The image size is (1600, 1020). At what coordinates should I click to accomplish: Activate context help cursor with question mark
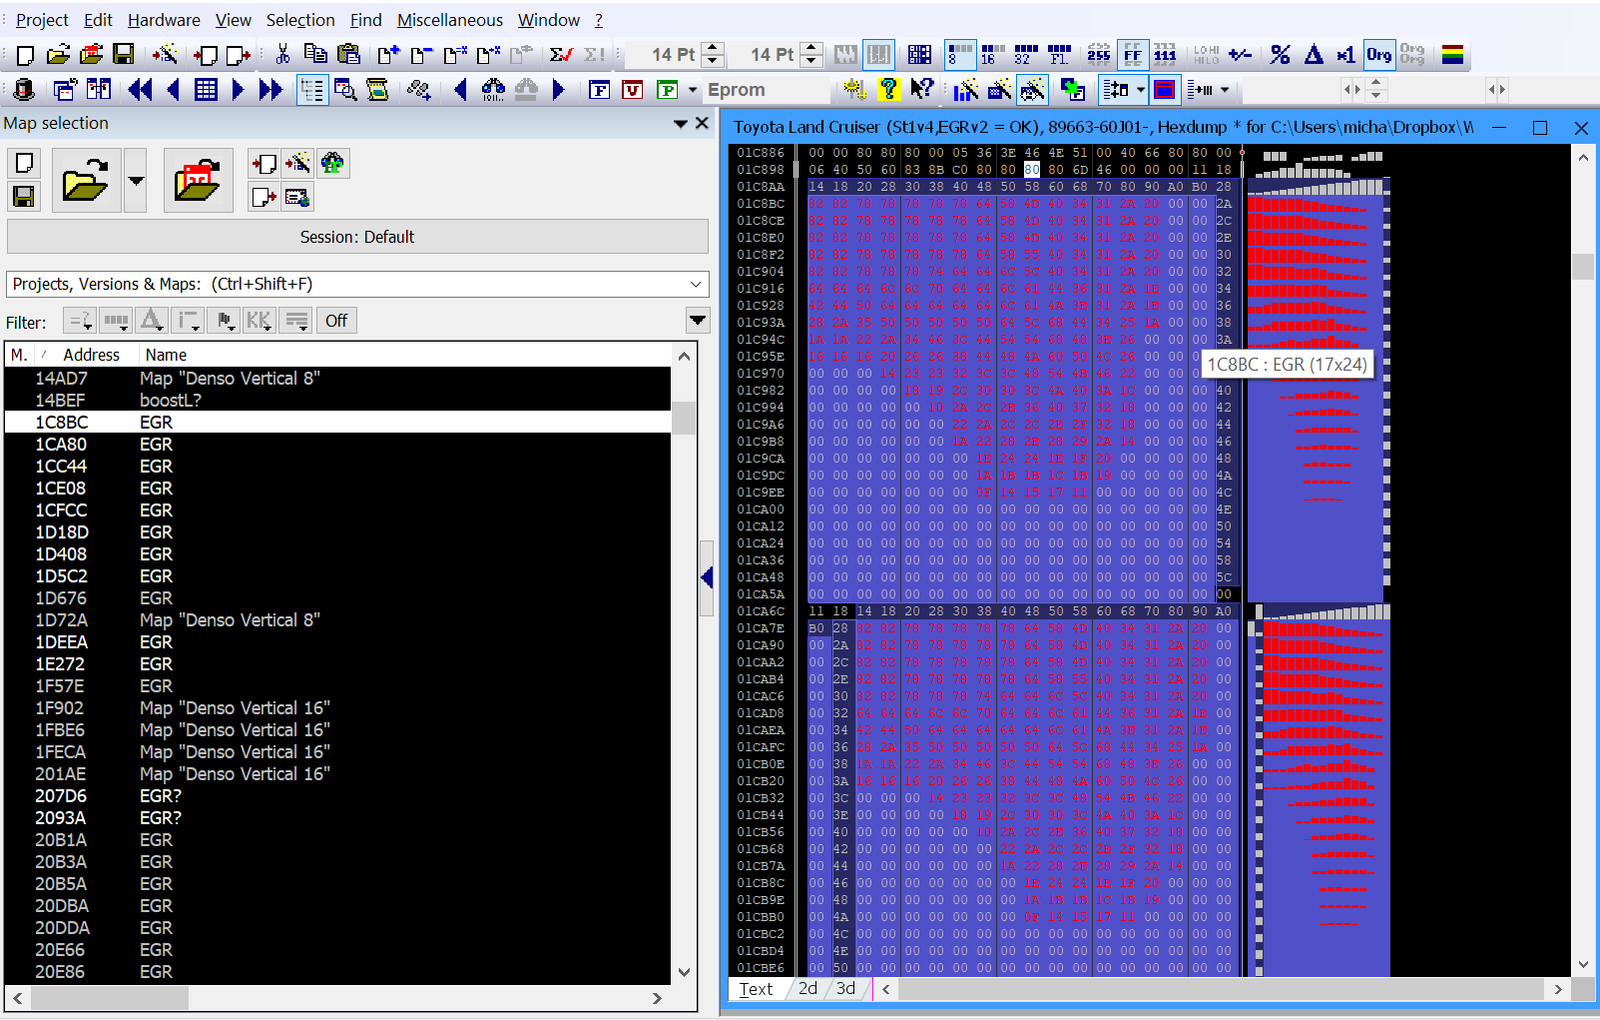pyautogui.click(x=922, y=90)
